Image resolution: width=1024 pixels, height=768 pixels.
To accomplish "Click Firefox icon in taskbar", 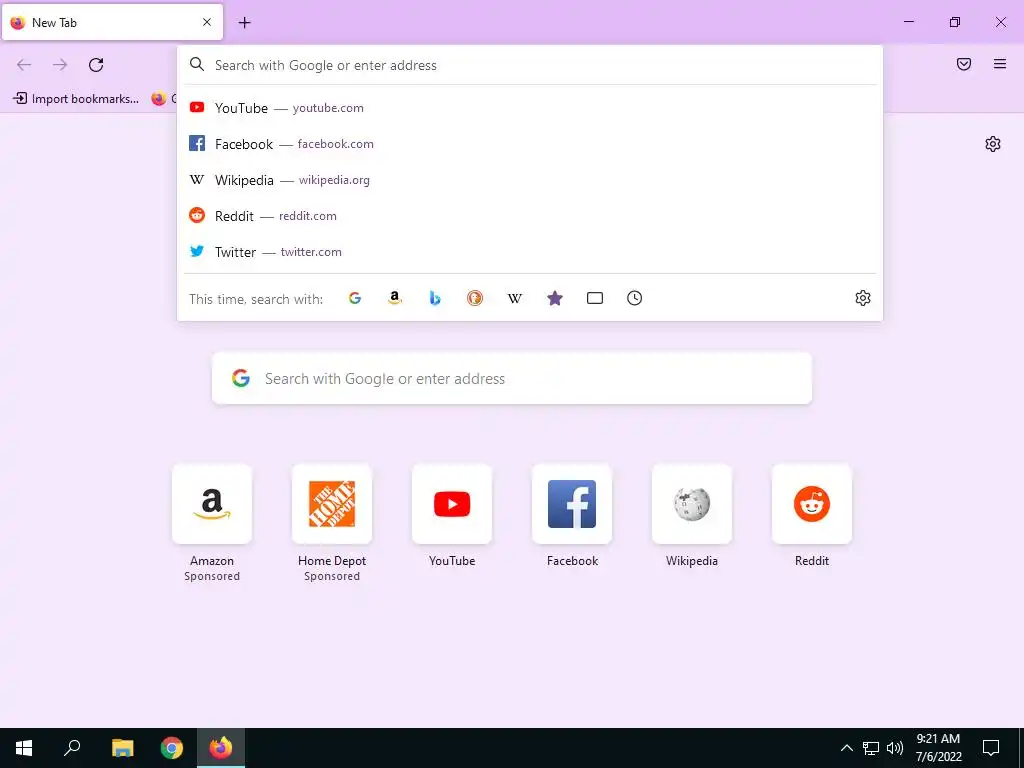I will tap(221, 748).
